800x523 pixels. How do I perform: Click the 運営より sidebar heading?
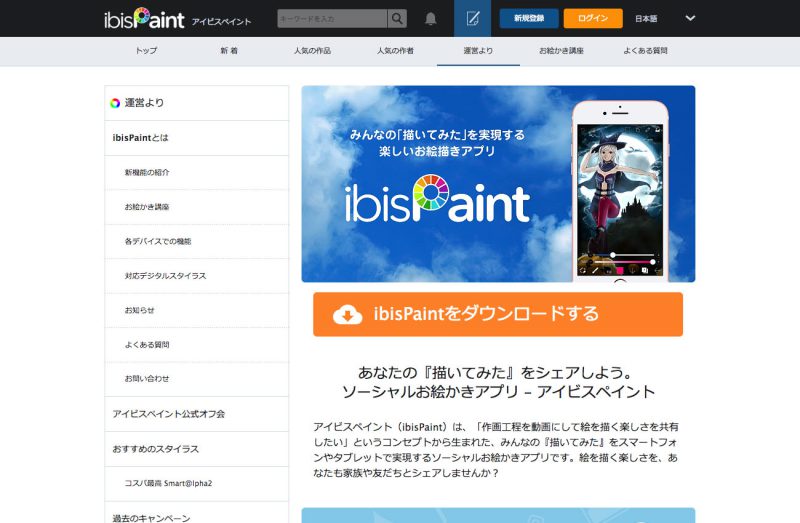pos(196,103)
